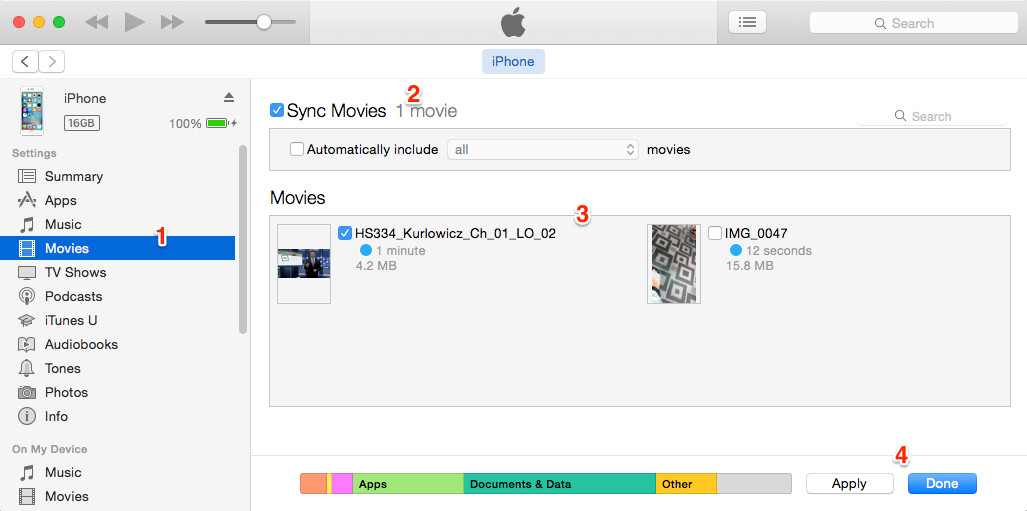This screenshot has height=511, width=1027.
Task: Click the TV Shows monitor icon
Action: 27,273
